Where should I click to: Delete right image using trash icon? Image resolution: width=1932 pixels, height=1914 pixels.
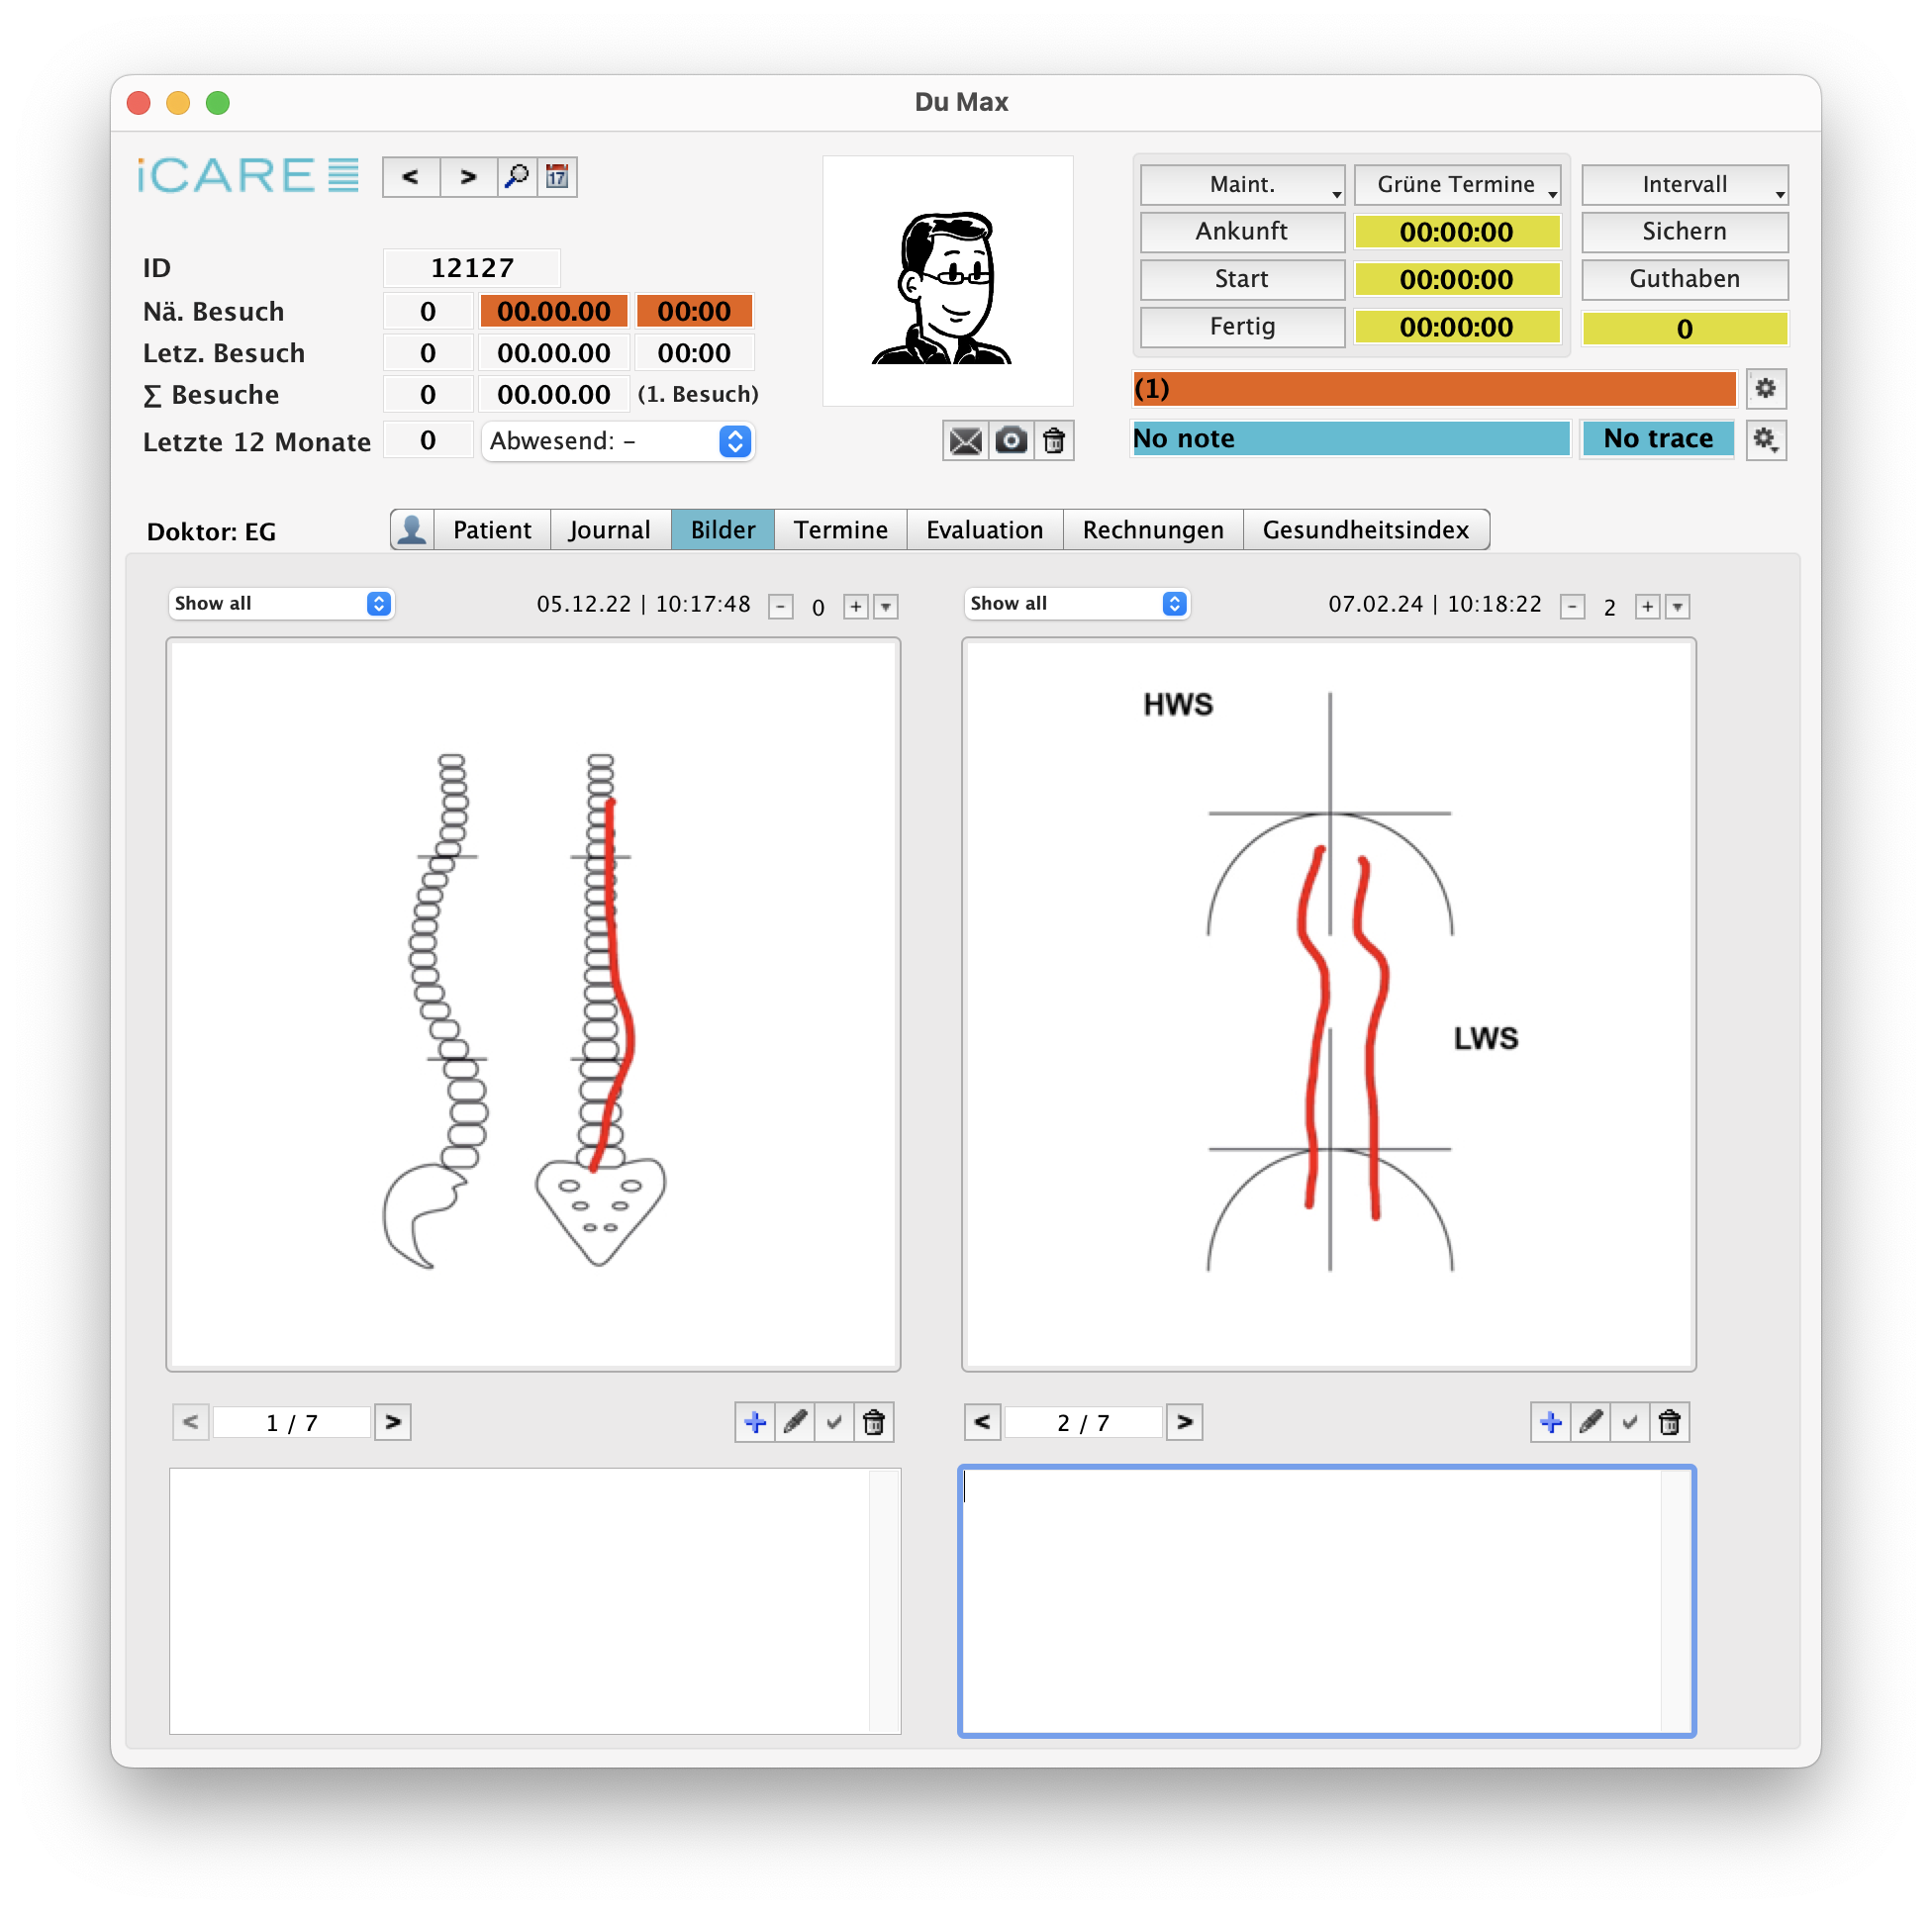click(1669, 1422)
